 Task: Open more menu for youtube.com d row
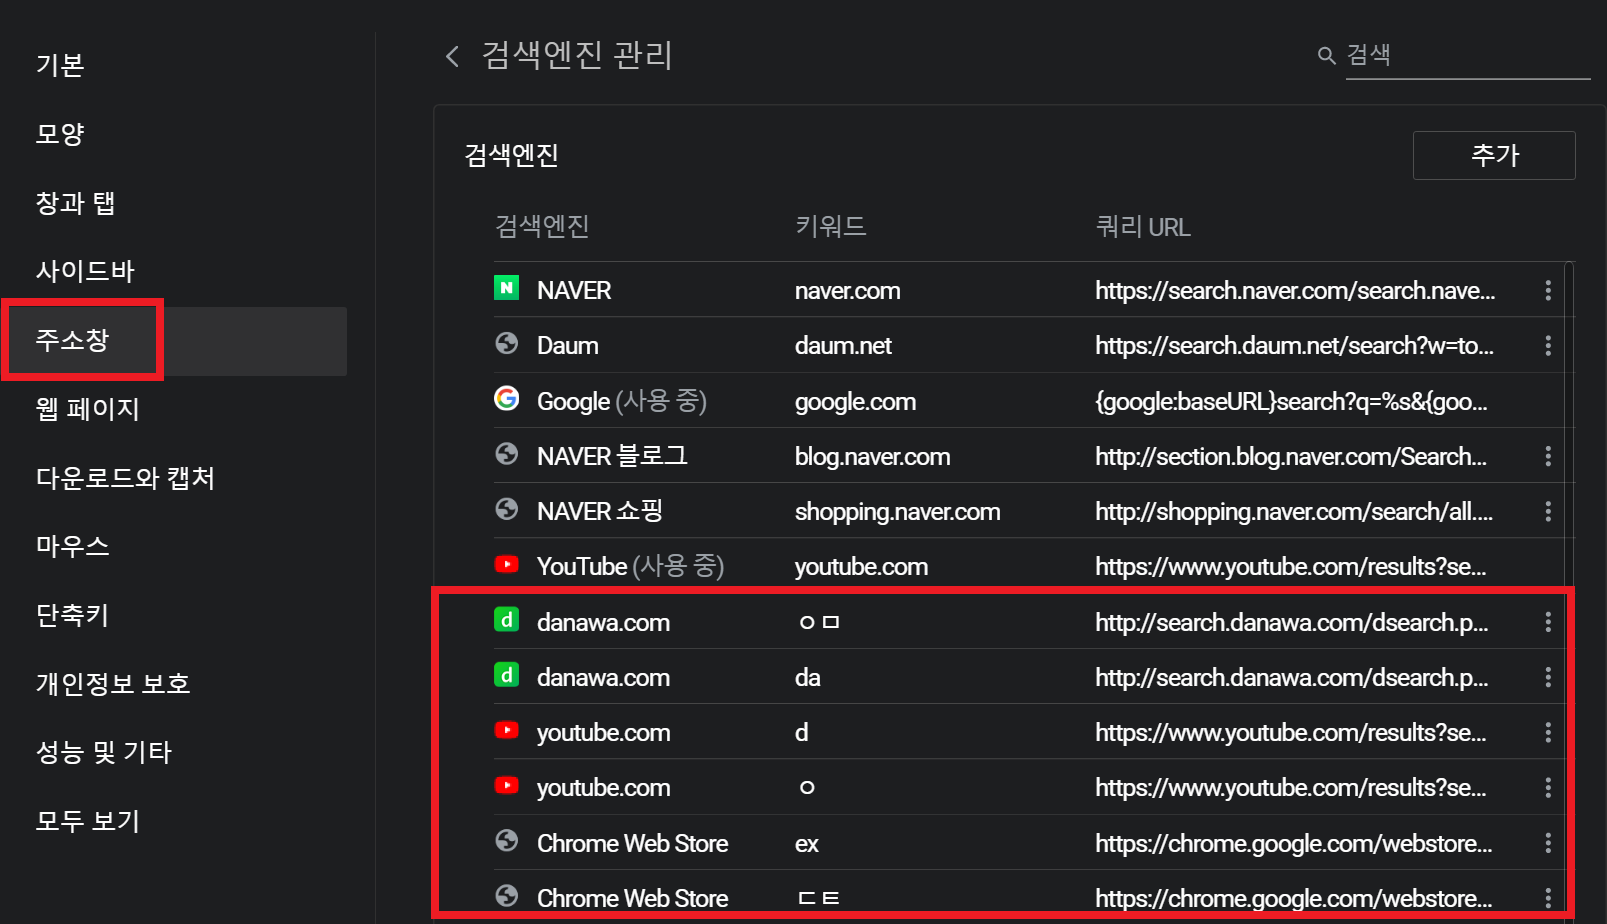(x=1548, y=732)
